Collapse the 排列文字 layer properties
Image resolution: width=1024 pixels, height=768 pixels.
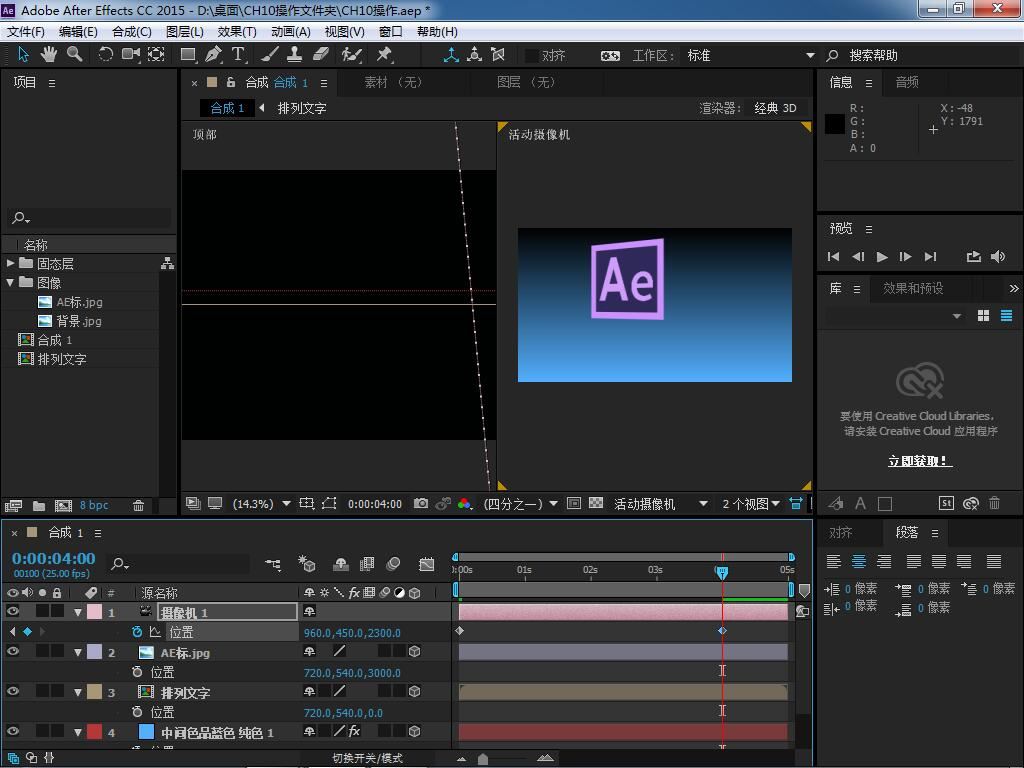[x=78, y=692]
